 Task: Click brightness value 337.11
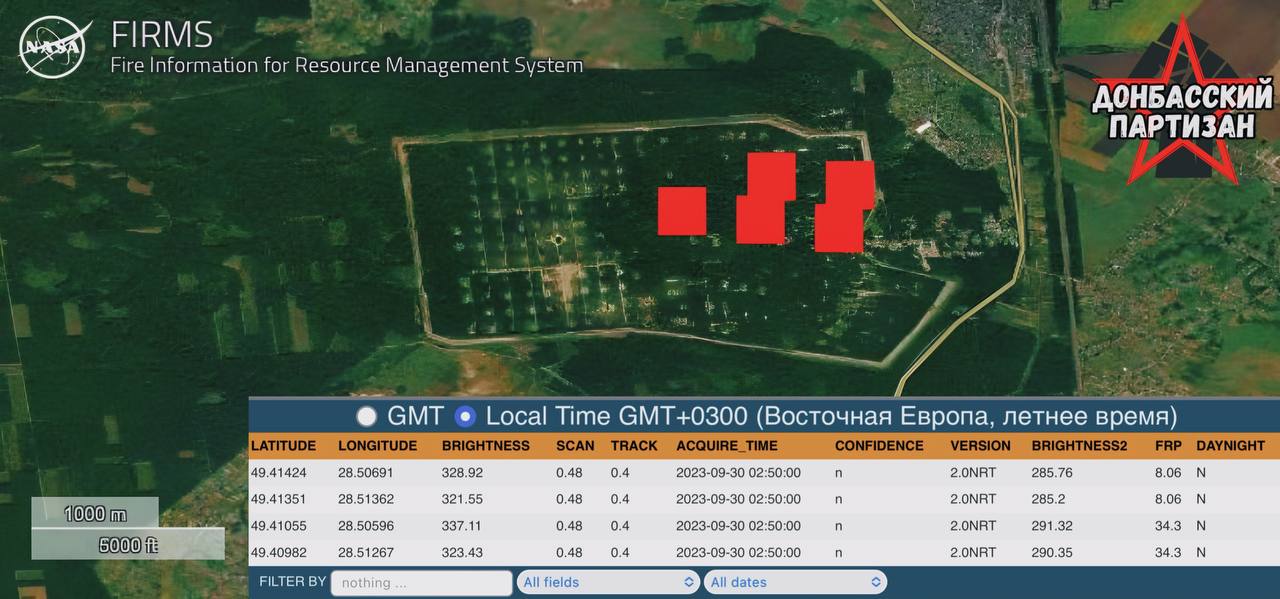tap(462, 526)
